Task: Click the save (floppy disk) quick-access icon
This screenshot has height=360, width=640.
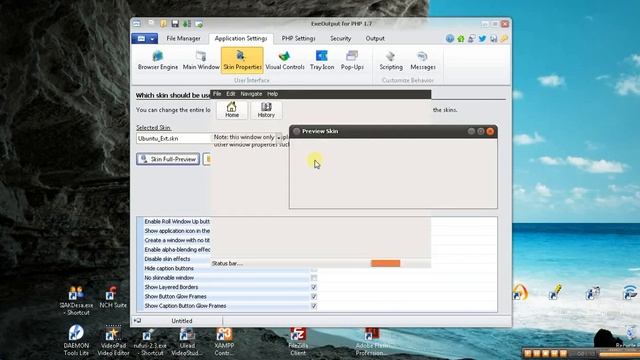Action: coord(175,24)
